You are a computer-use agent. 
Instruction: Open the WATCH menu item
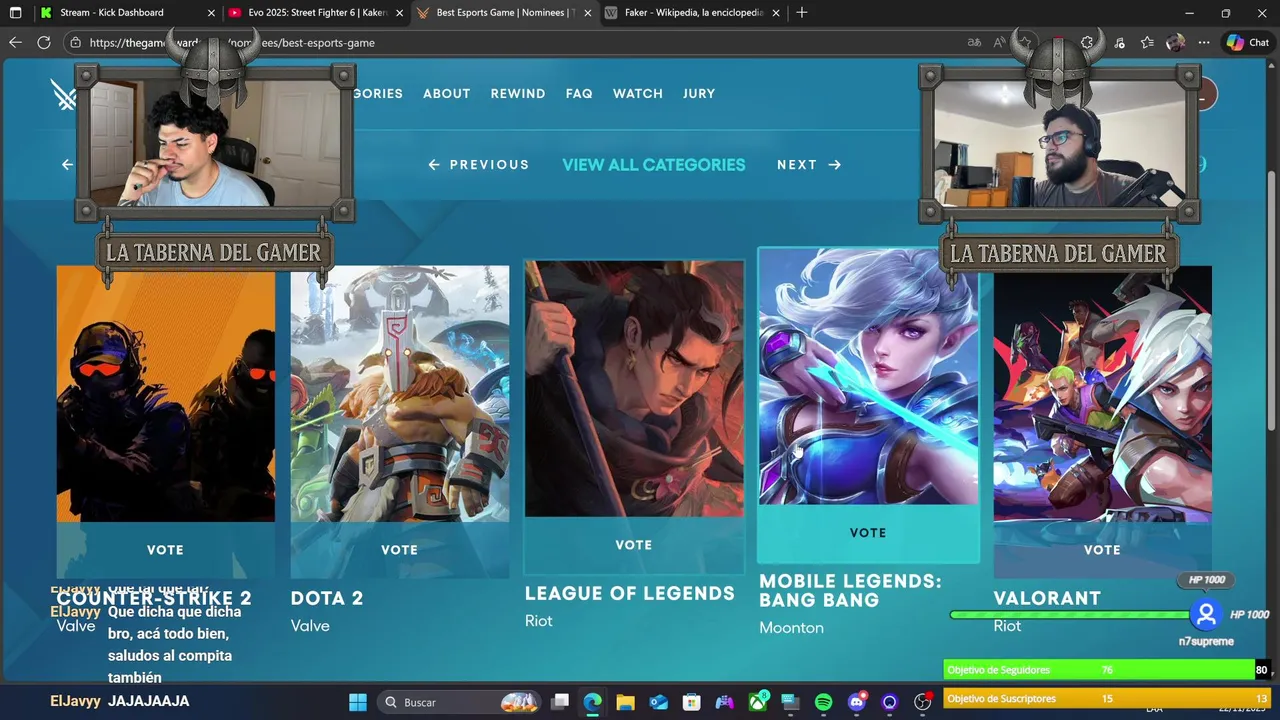(x=638, y=93)
